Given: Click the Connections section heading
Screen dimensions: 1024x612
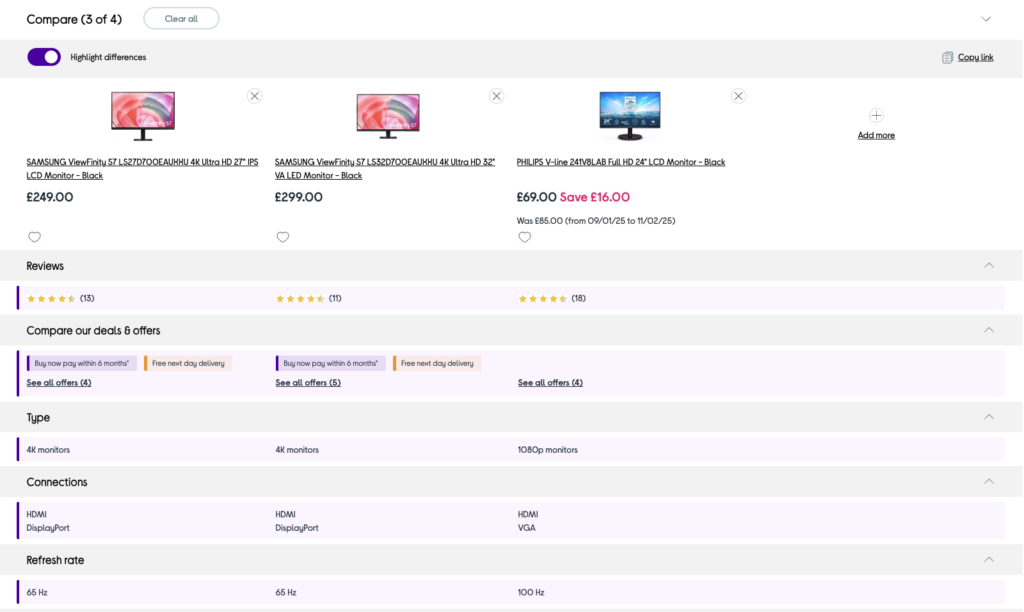Looking at the screenshot, I should pos(57,482).
